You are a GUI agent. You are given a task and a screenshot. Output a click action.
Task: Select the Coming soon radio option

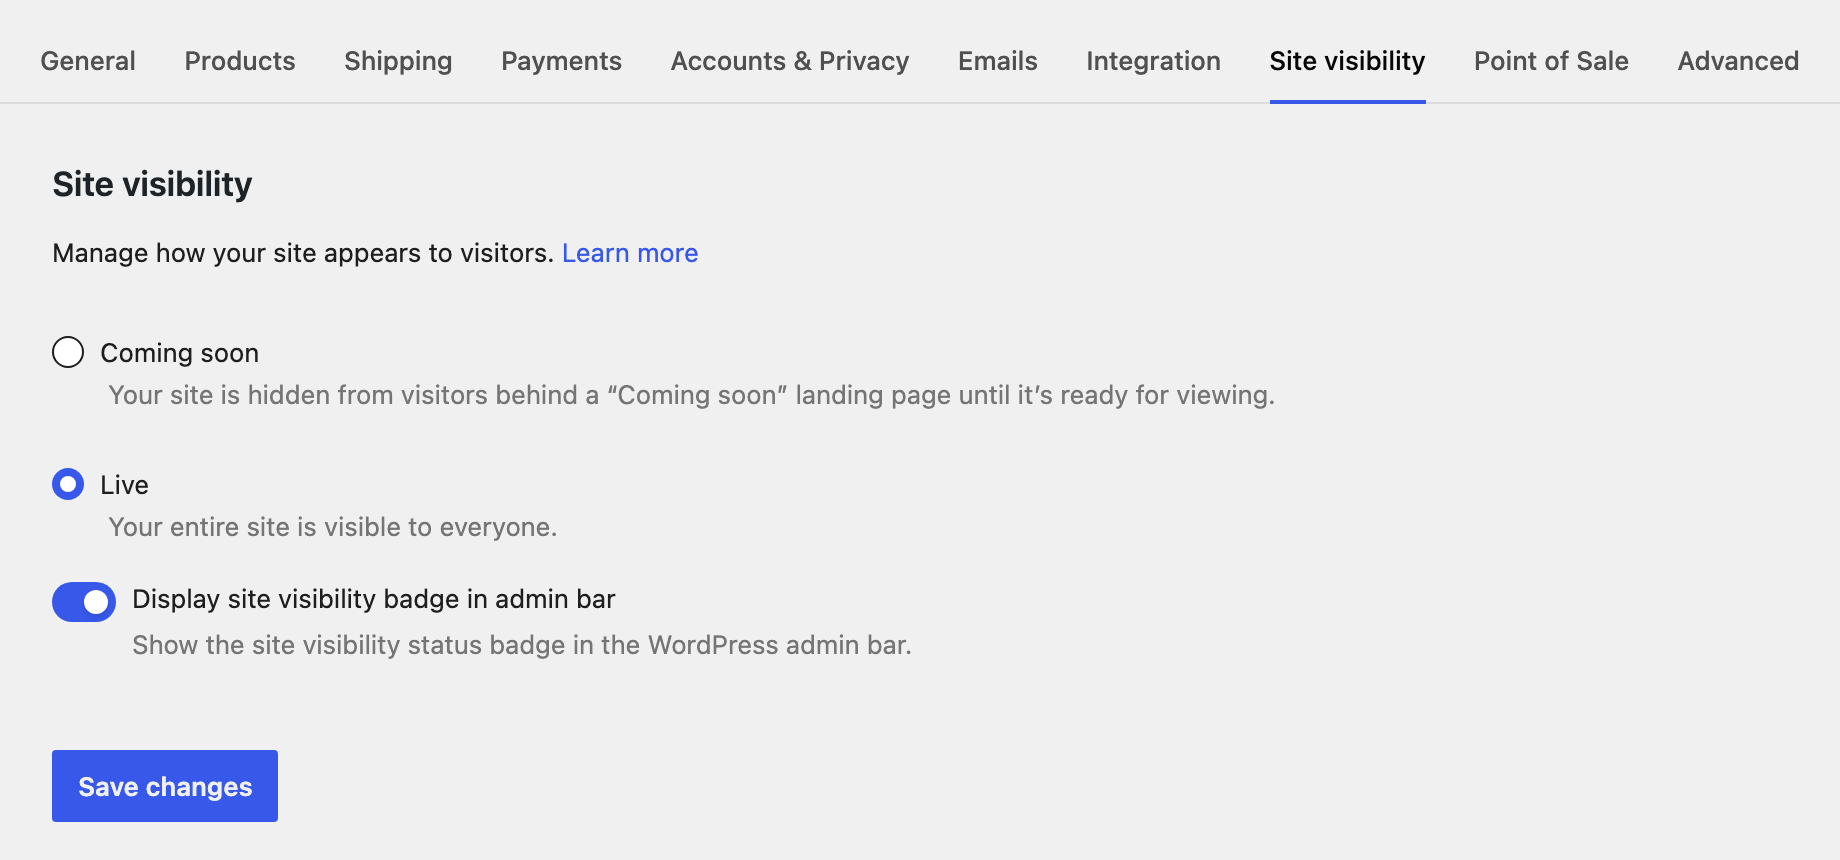[68, 352]
